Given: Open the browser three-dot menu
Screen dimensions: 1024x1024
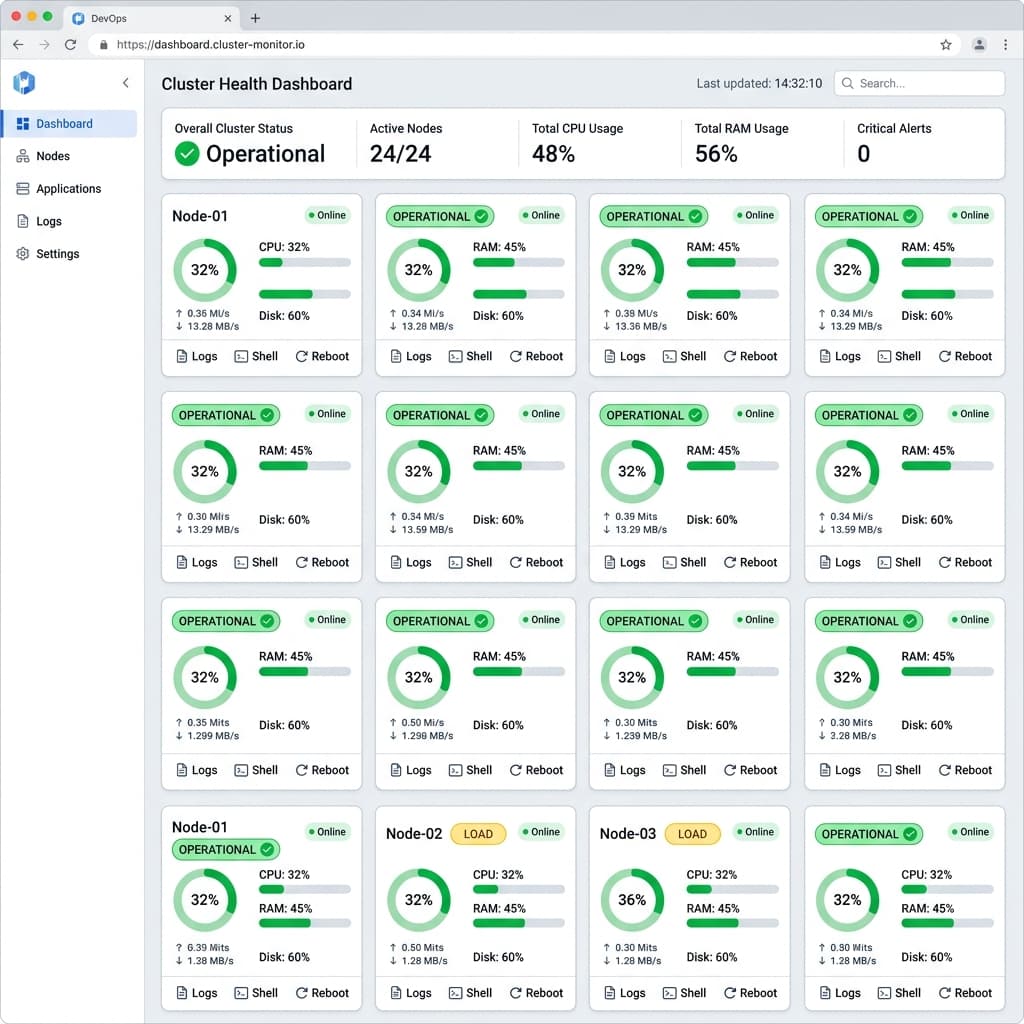Looking at the screenshot, I should coord(1005,44).
